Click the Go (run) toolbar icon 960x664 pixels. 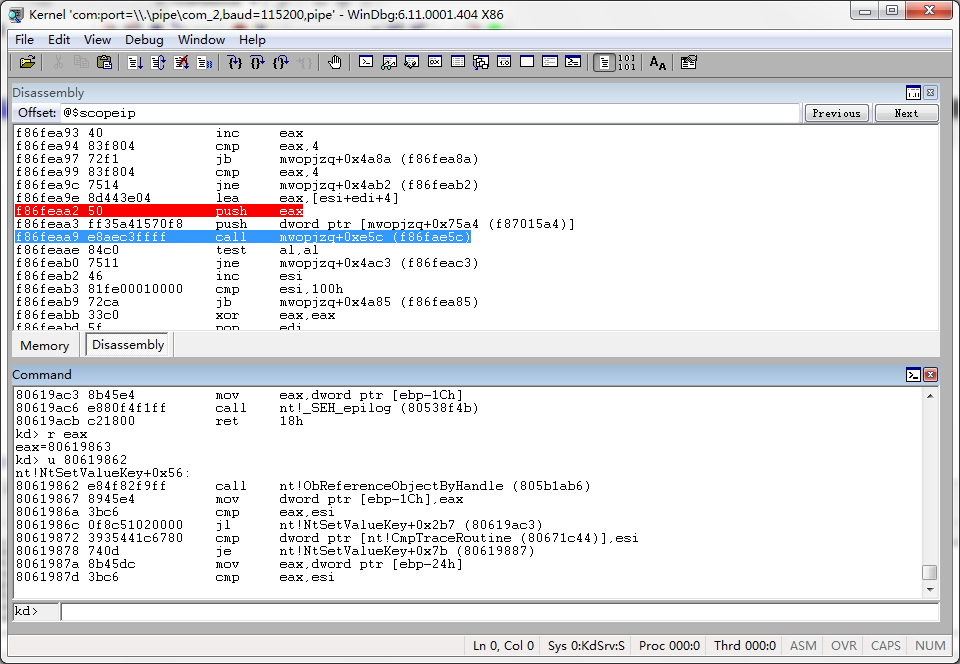[x=135, y=62]
